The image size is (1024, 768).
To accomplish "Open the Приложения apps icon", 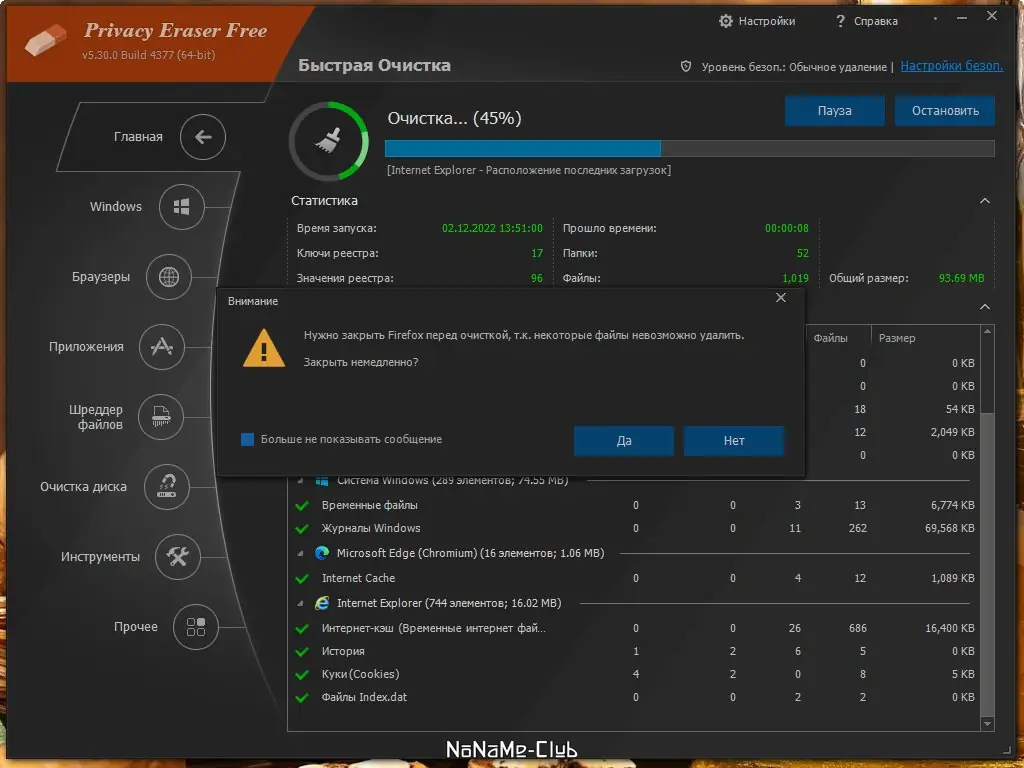I will (162, 347).
